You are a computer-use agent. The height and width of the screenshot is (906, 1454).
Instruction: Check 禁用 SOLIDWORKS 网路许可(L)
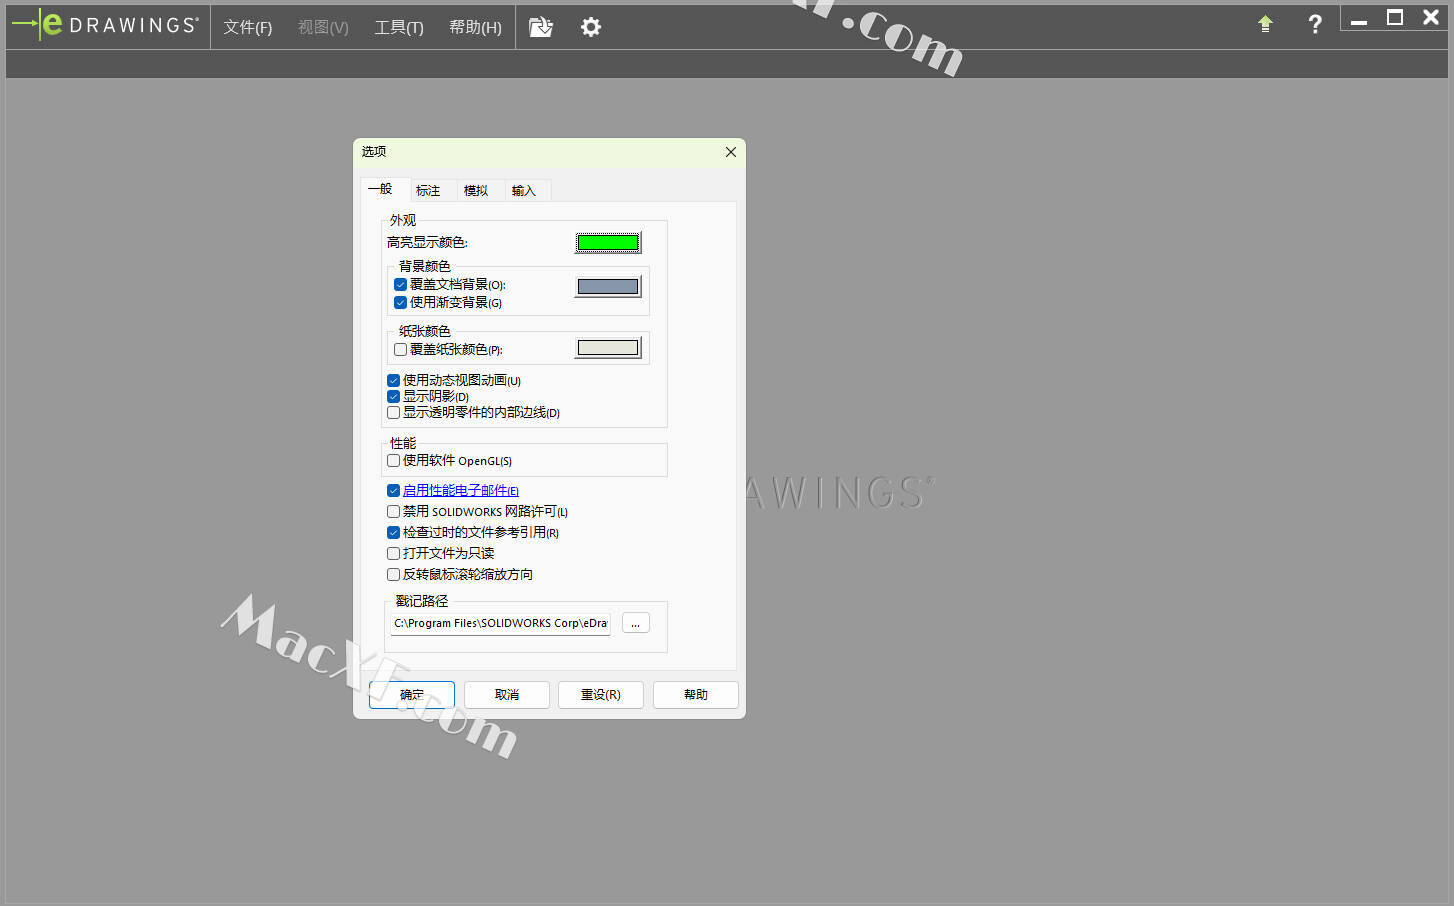(393, 512)
